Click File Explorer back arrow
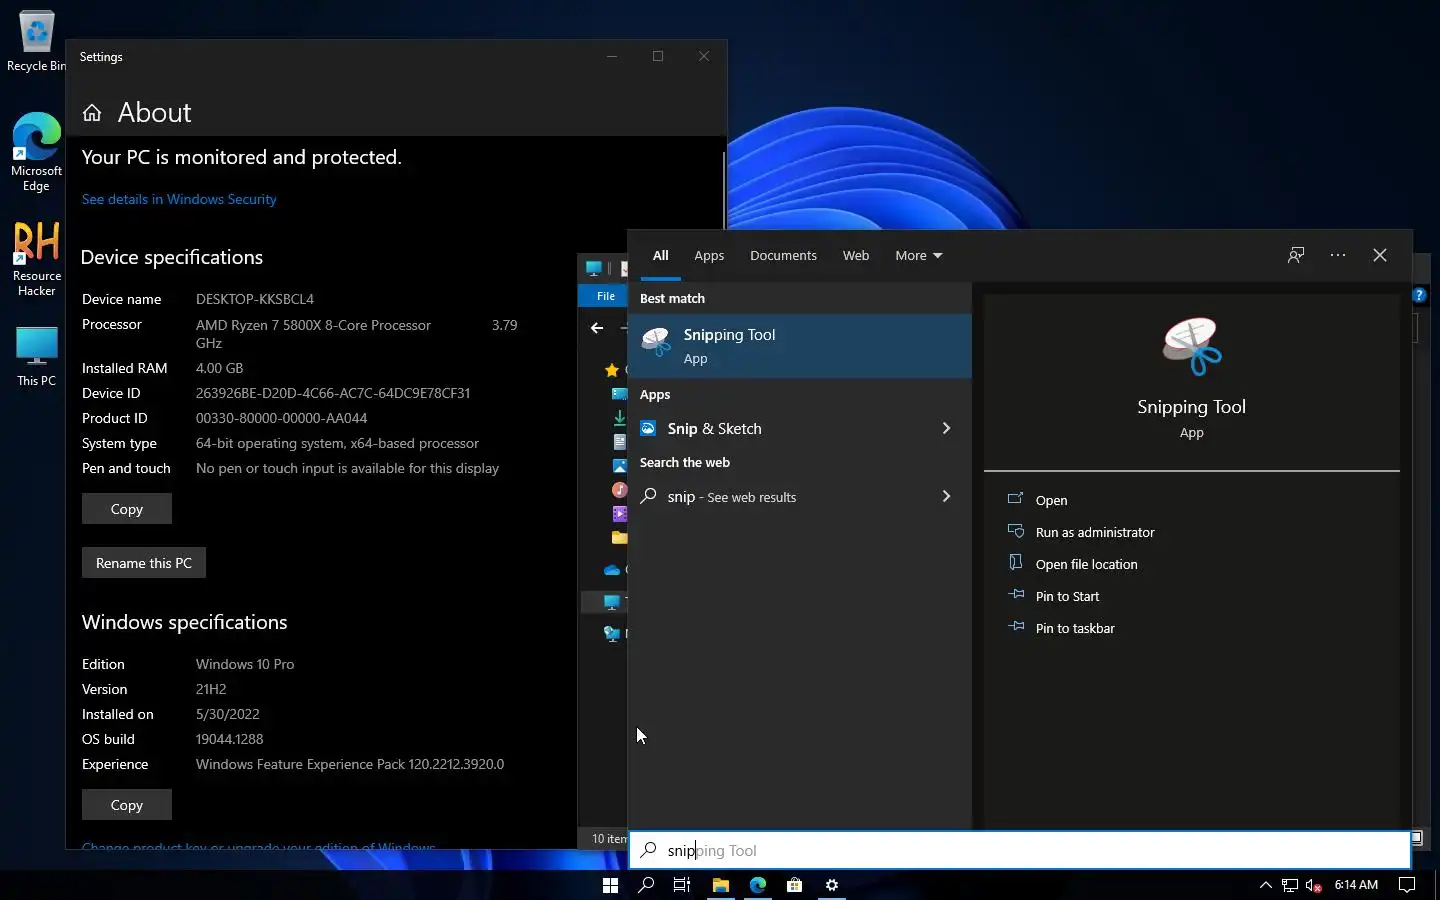 point(597,327)
